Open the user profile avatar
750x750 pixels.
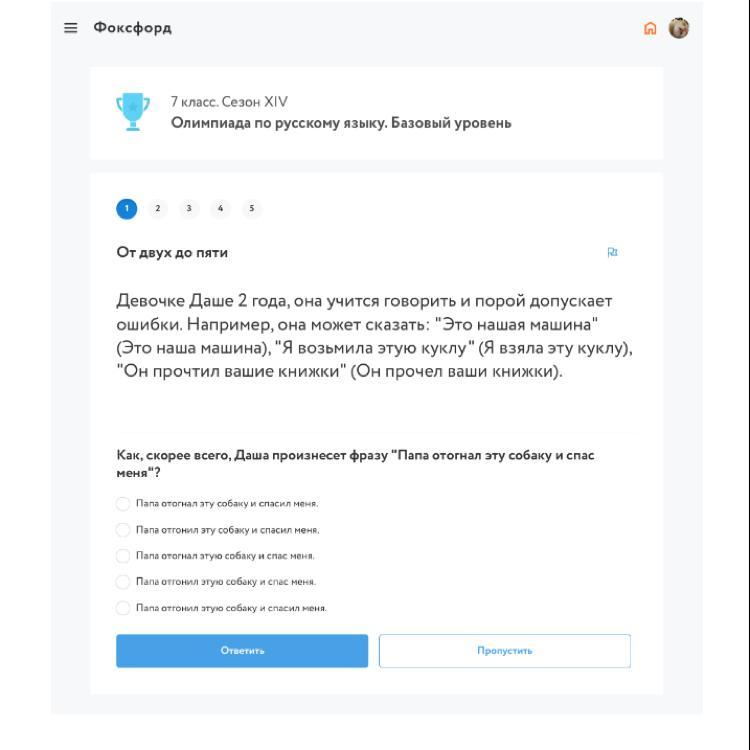[x=679, y=28]
